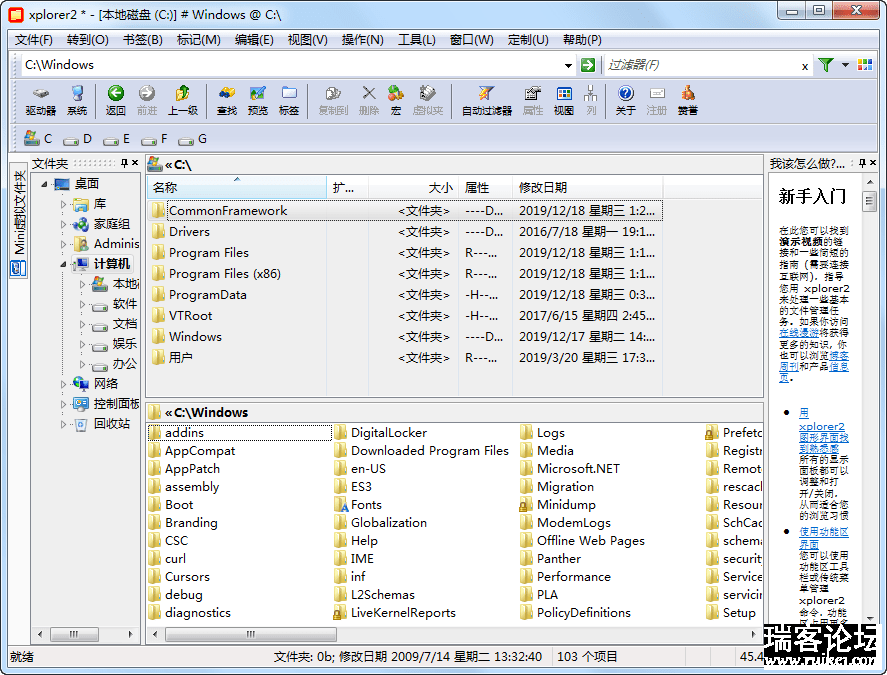The width and height of the screenshot is (887, 675).
Task: Open the 自动过滤器 autofilter tool
Action: pyautogui.click(x=486, y=100)
